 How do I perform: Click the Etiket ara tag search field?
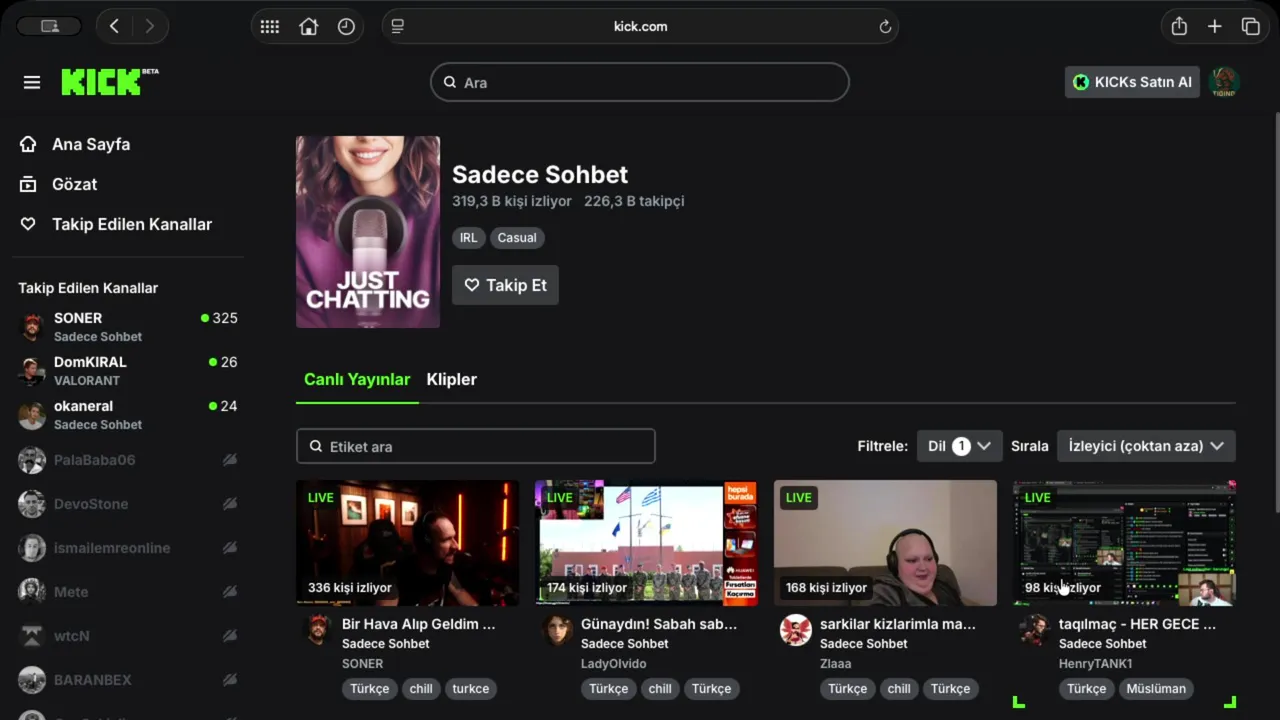click(476, 446)
